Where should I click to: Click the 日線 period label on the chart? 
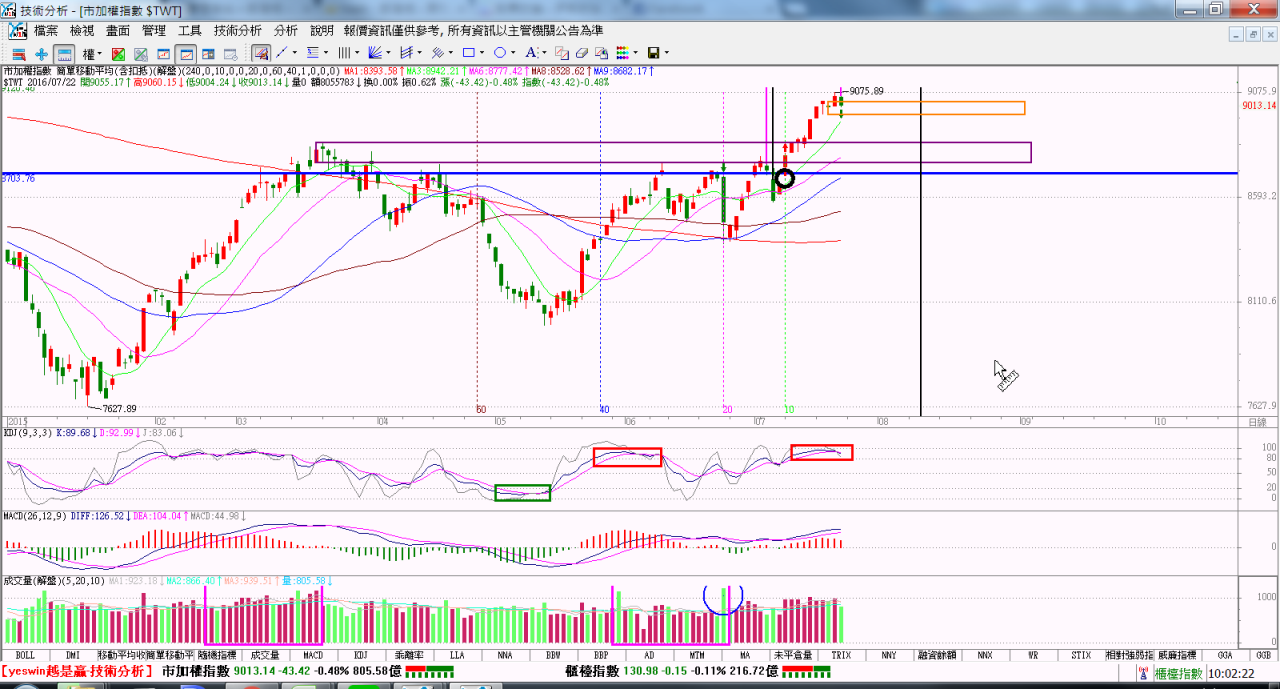click(1258, 423)
